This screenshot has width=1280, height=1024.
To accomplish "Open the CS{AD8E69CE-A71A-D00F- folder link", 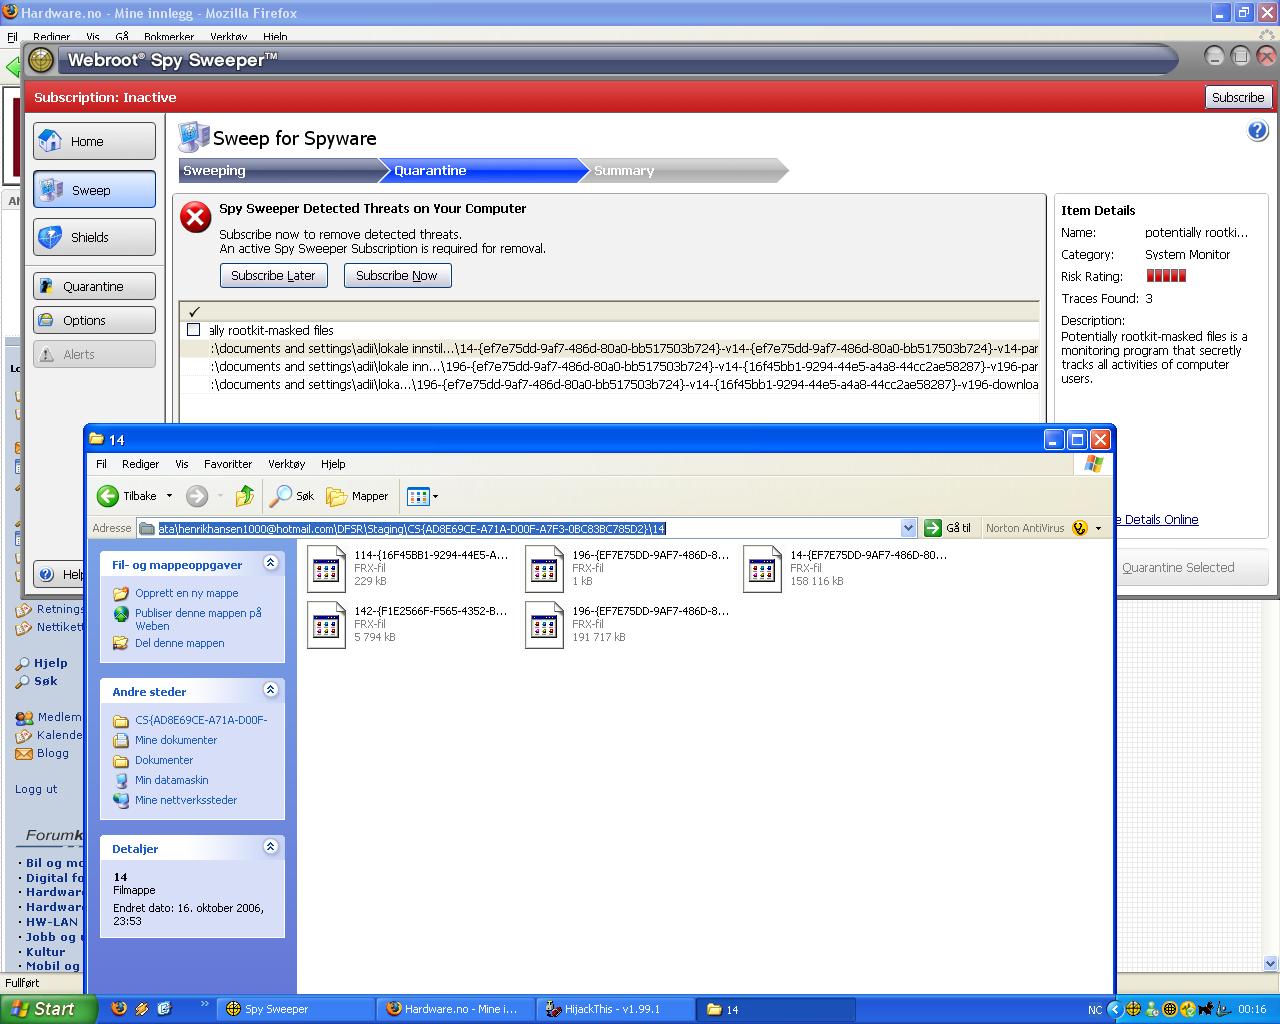I will (x=201, y=720).
